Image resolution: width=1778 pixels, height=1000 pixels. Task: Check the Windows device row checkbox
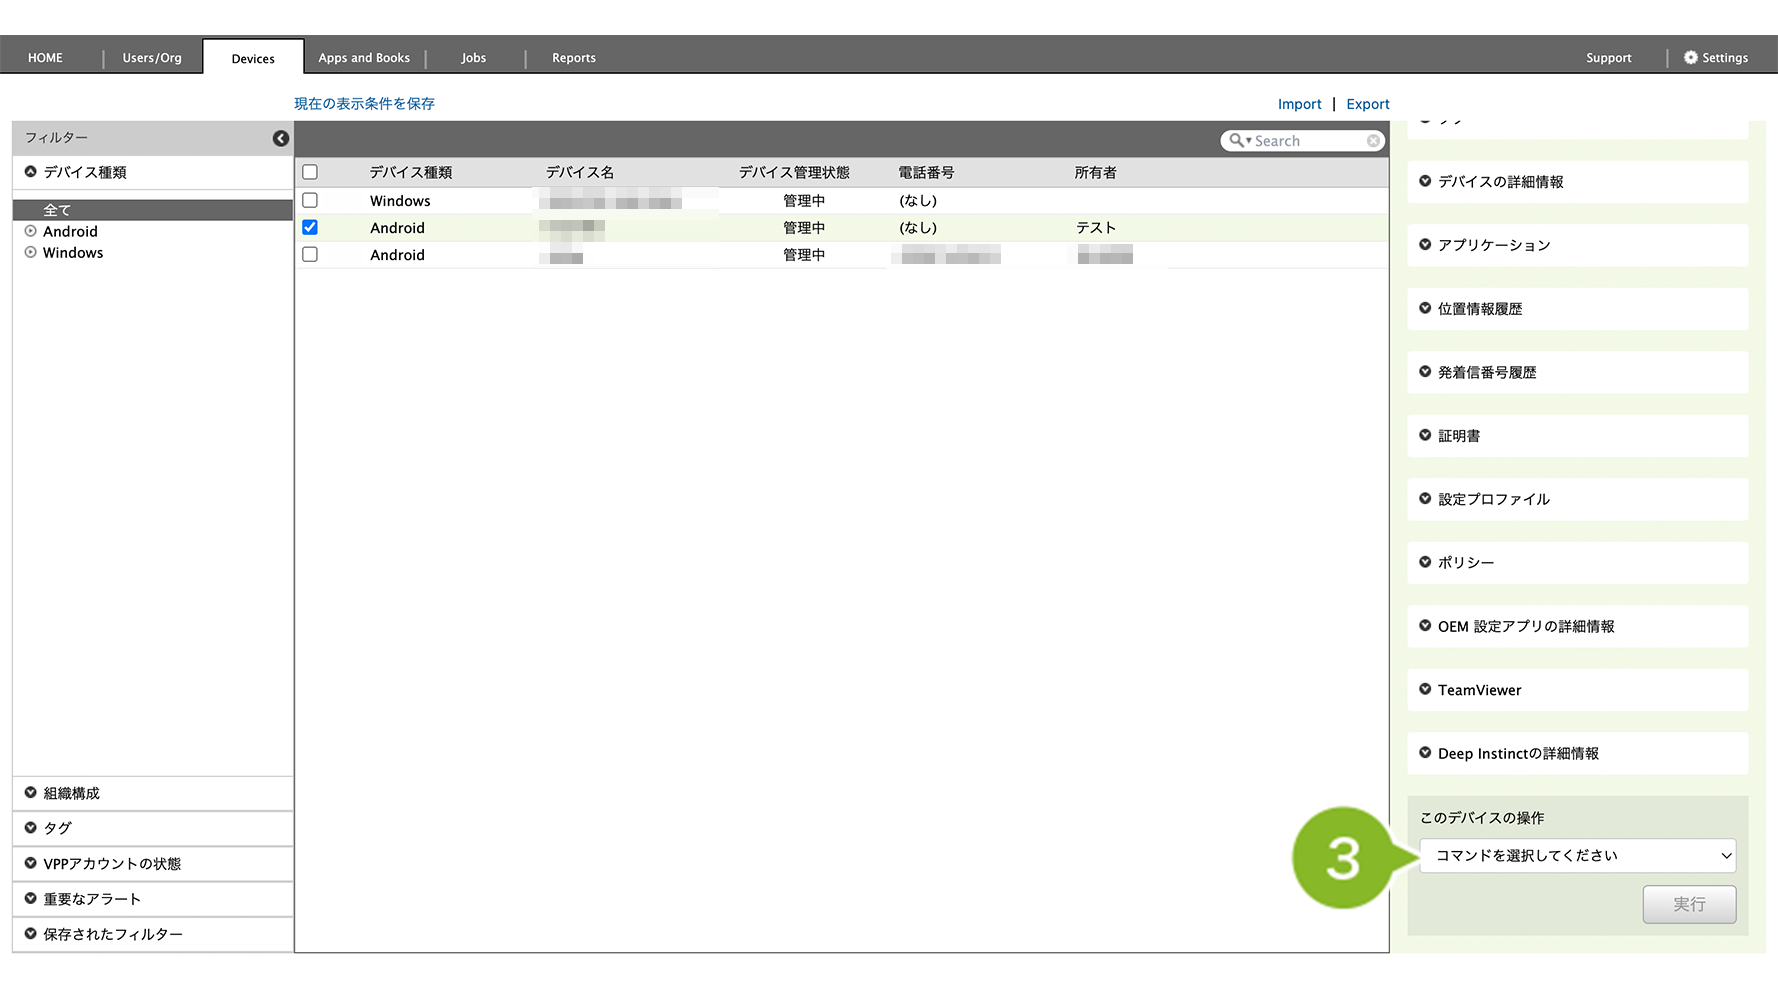pyautogui.click(x=310, y=201)
